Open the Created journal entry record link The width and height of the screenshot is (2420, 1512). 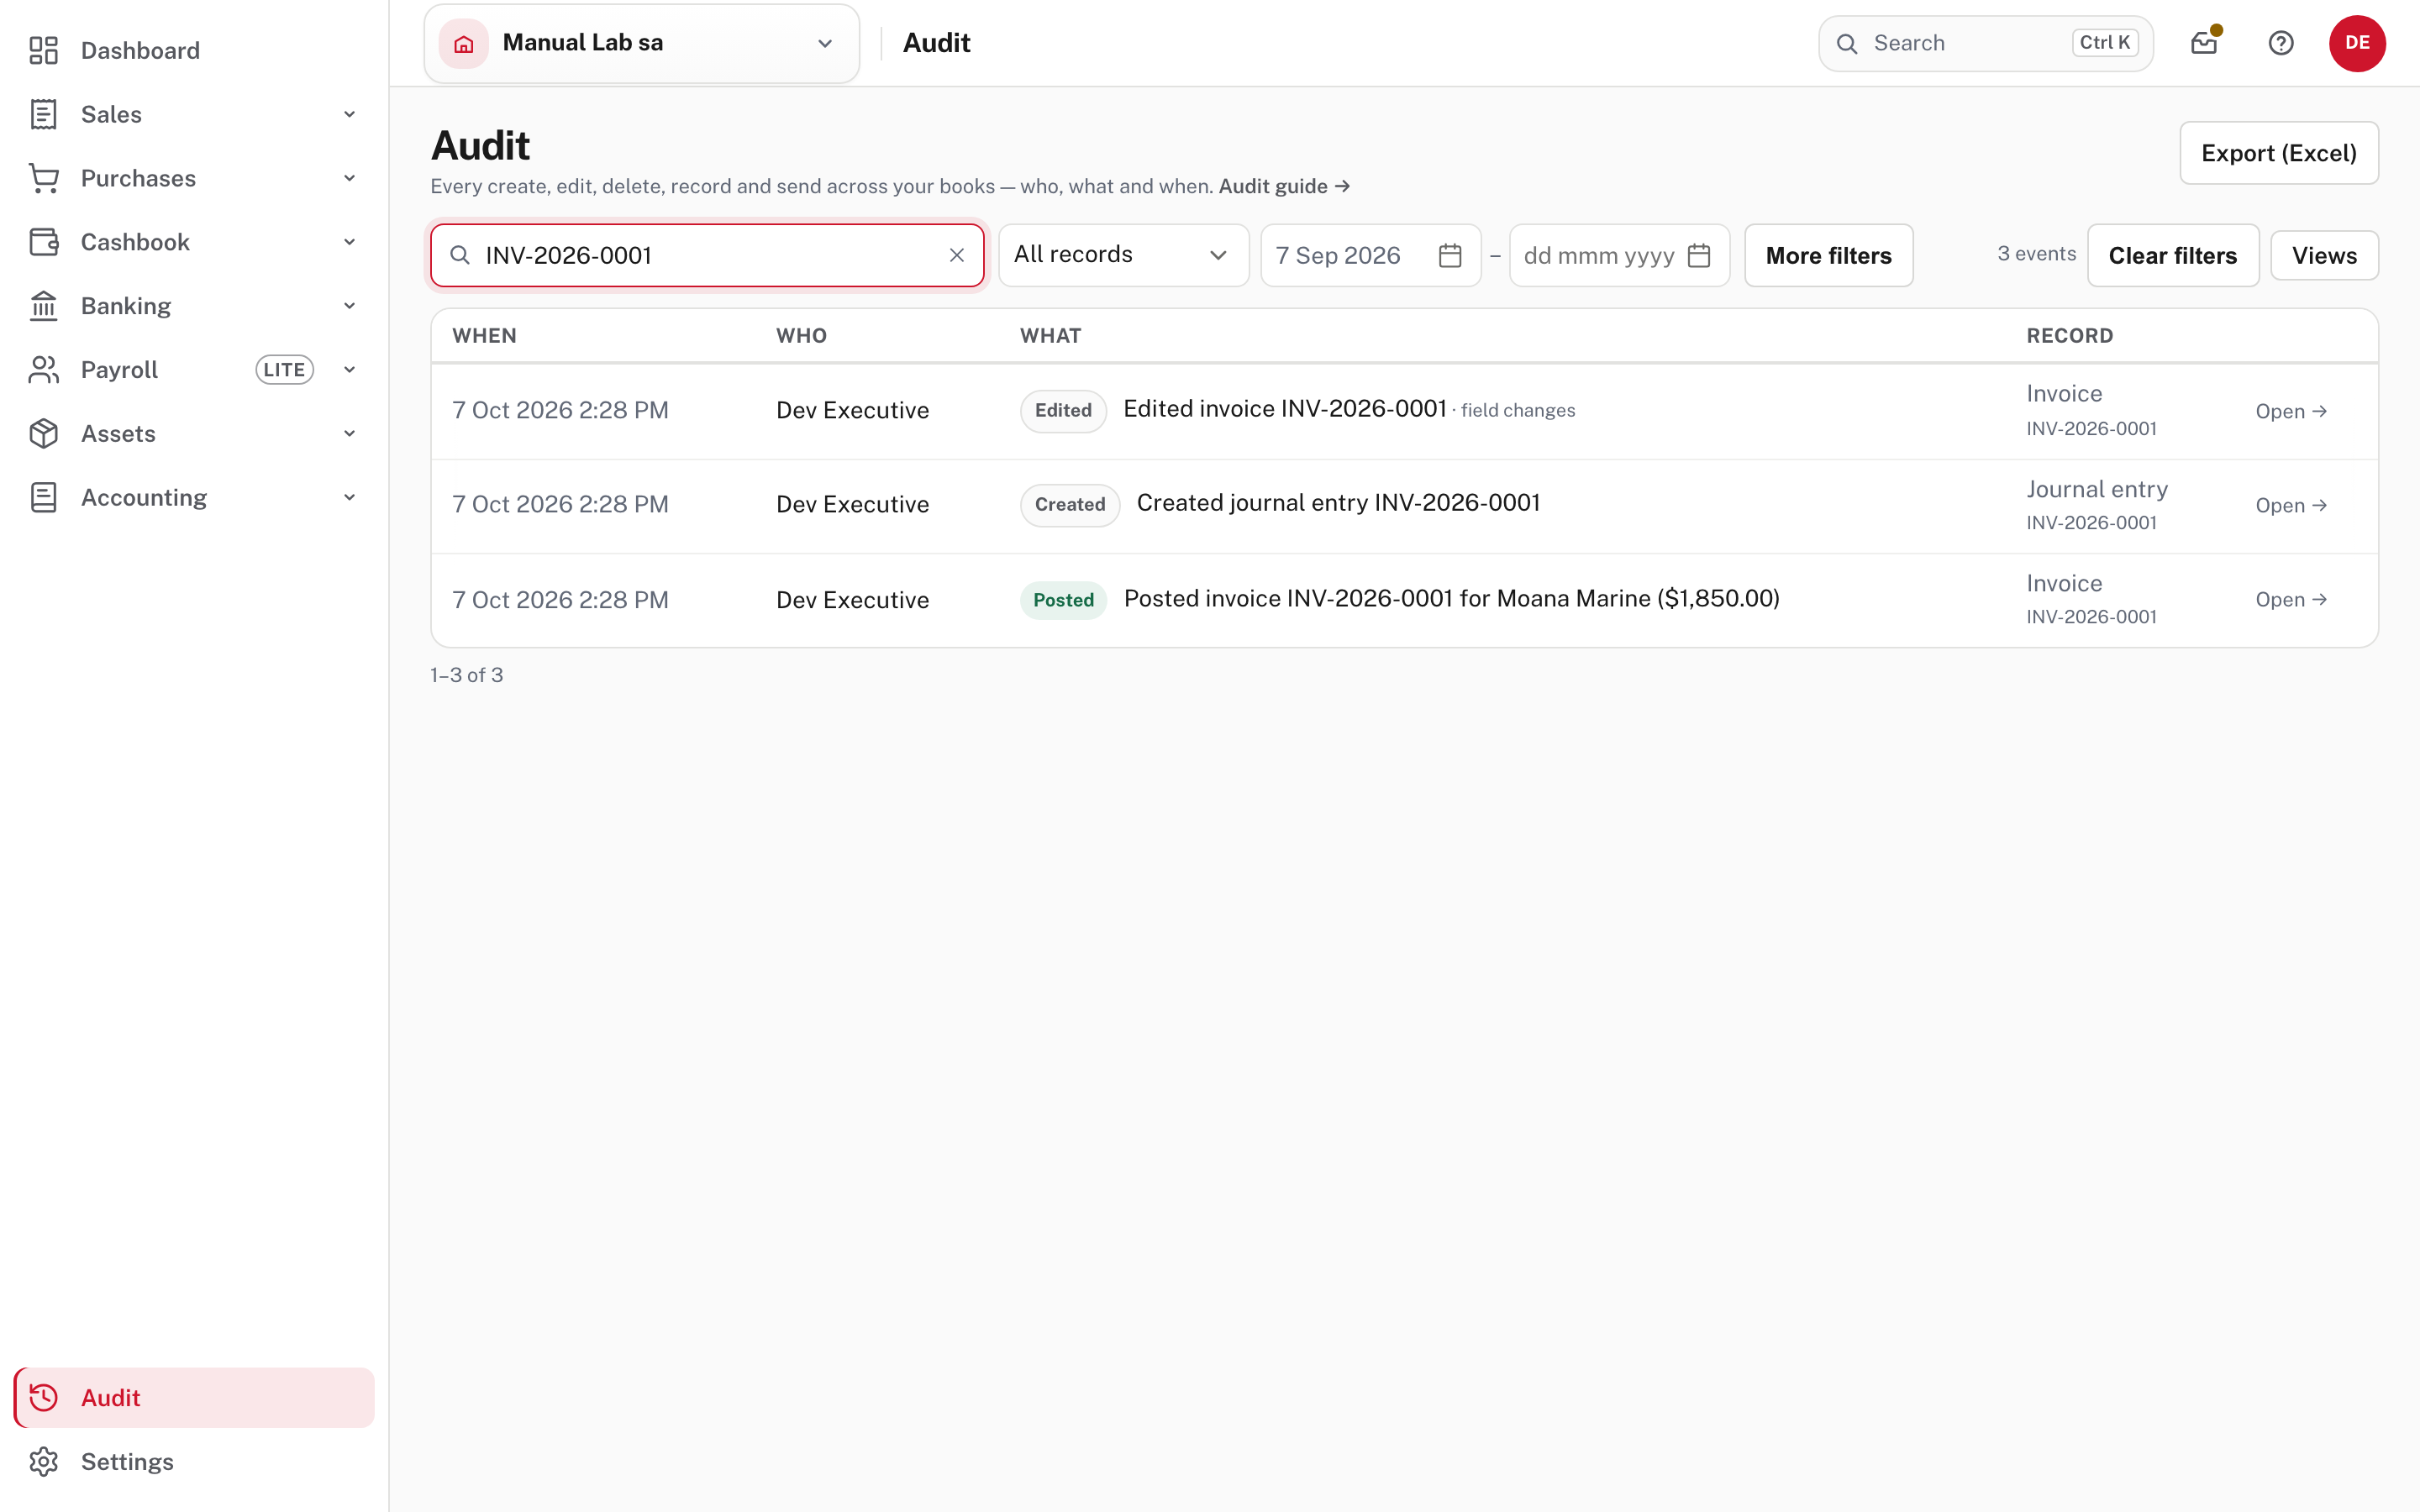point(2291,505)
